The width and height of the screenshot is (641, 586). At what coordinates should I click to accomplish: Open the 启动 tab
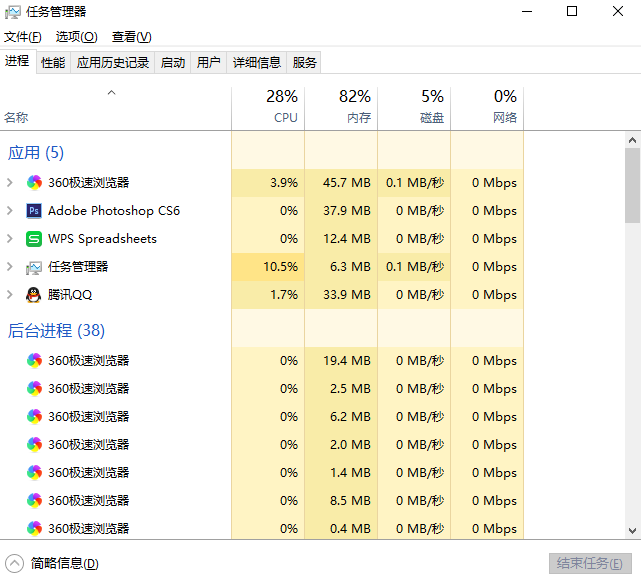pyautogui.click(x=173, y=63)
